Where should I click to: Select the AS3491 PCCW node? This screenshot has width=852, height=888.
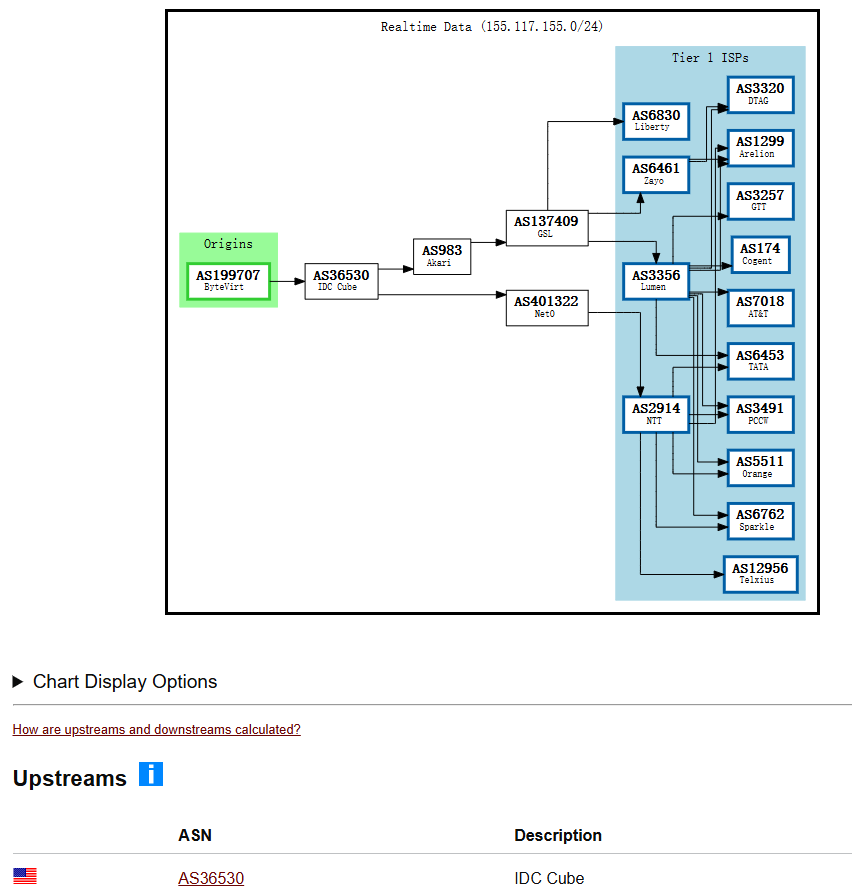(760, 415)
